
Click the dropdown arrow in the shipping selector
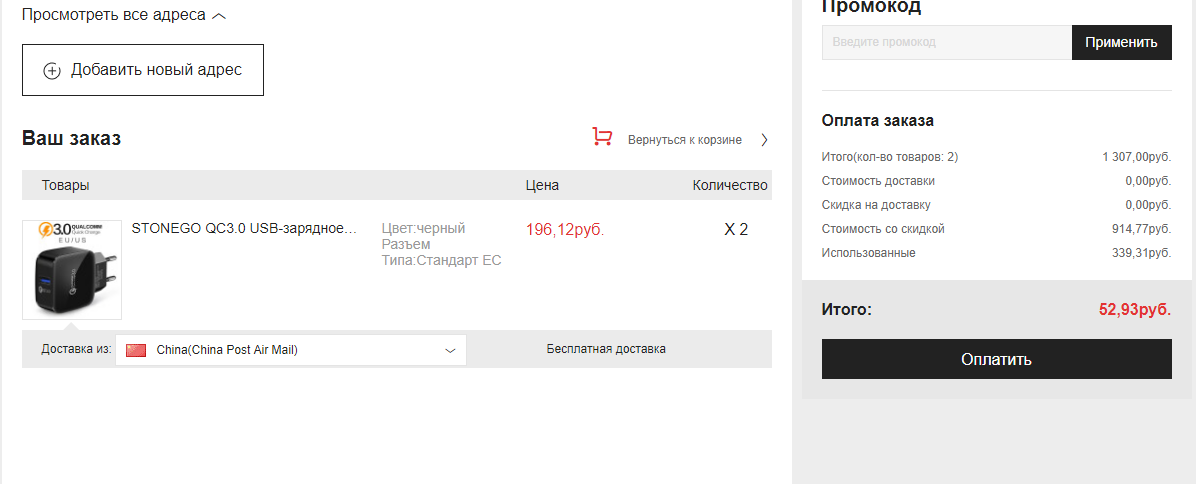450,351
